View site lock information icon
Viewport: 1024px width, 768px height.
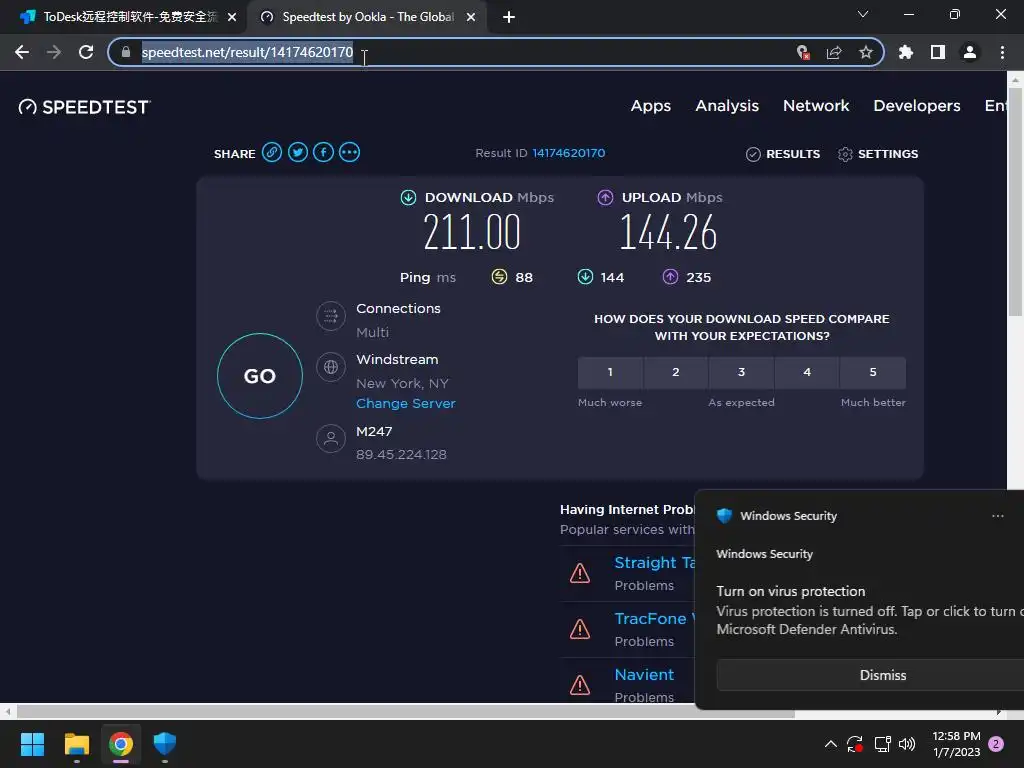click(126, 52)
